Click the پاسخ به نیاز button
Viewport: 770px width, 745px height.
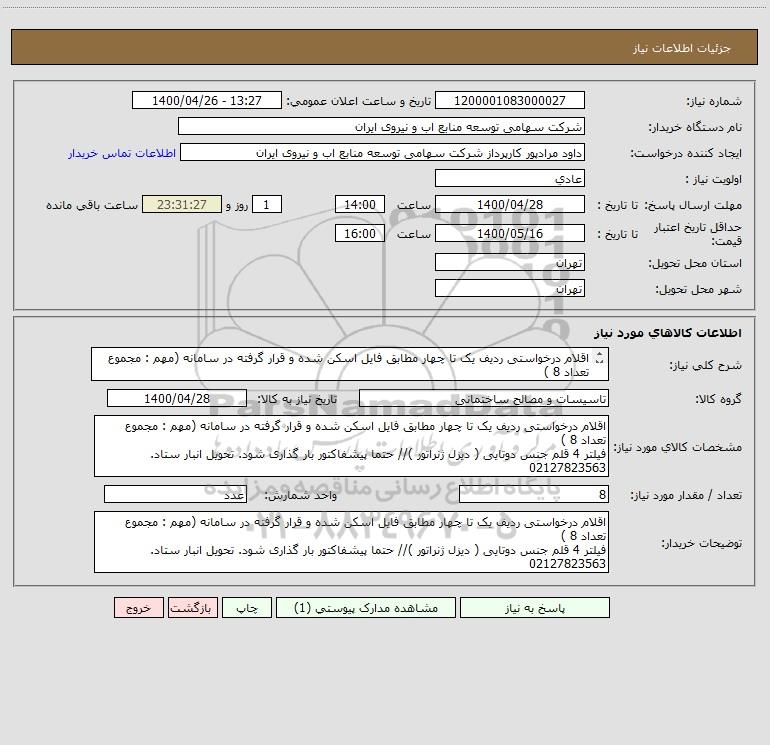[535, 607]
